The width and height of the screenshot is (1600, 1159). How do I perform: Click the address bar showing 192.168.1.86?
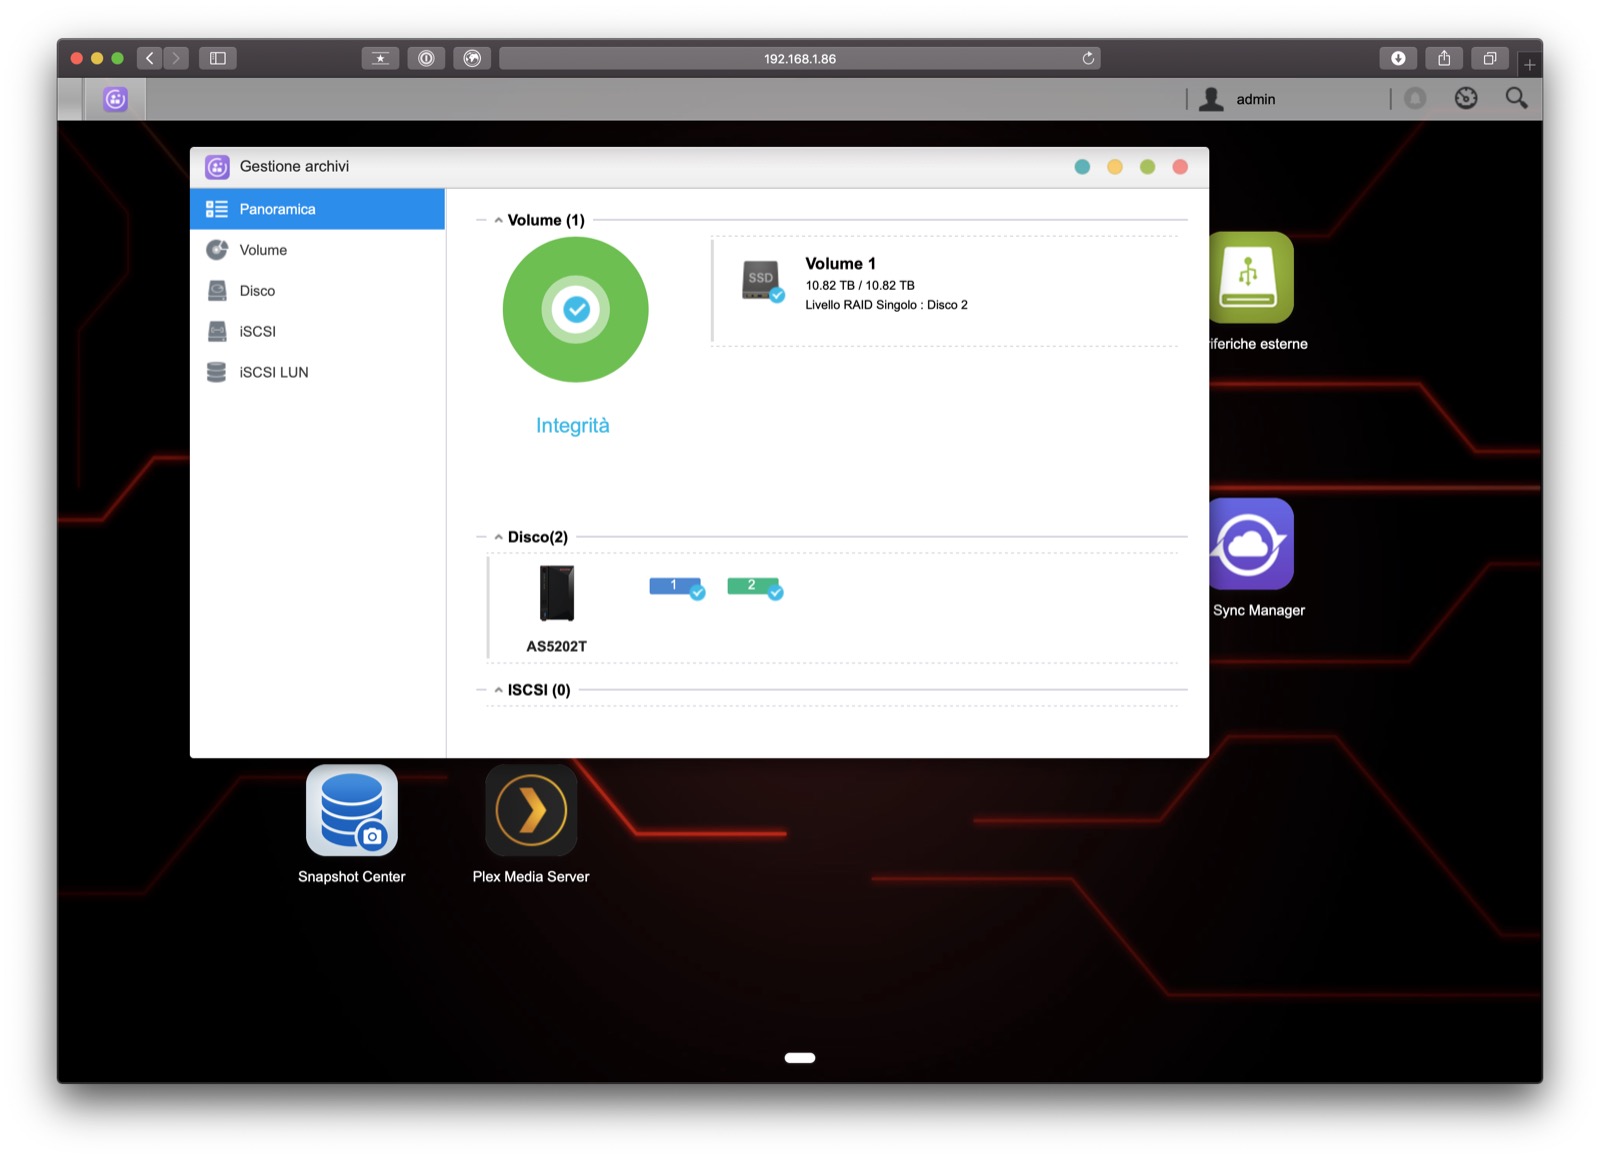(x=800, y=58)
